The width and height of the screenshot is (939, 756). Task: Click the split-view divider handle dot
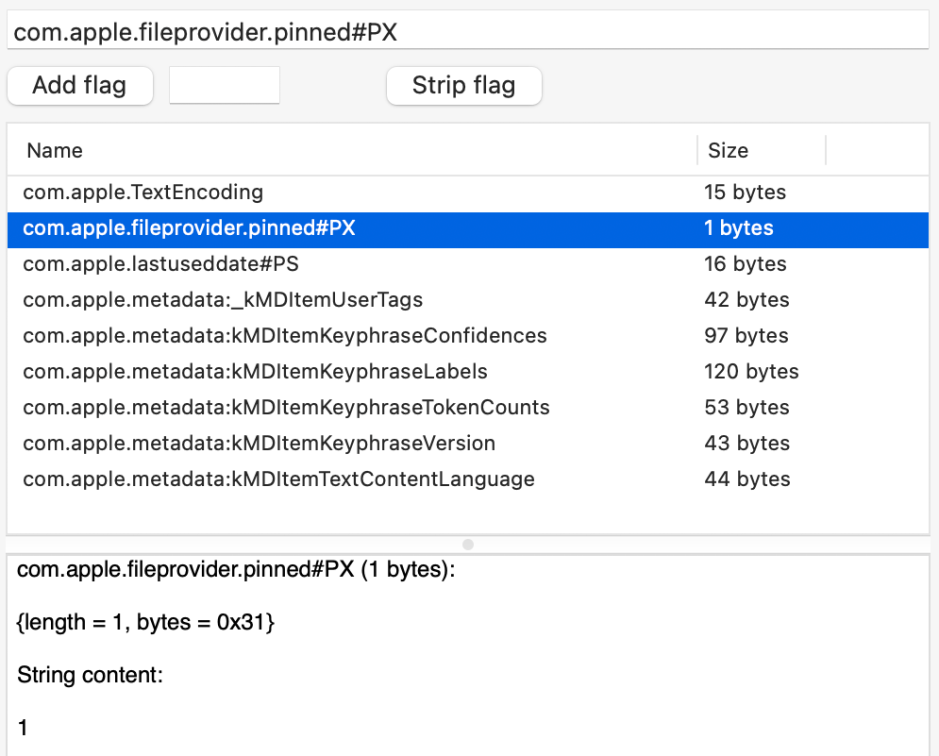(468, 544)
